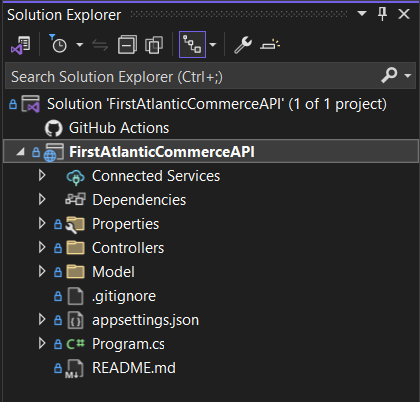Image resolution: width=420 pixels, height=402 pixels.
Task: Click the README.md markdown icon
Action: point(74,369)
